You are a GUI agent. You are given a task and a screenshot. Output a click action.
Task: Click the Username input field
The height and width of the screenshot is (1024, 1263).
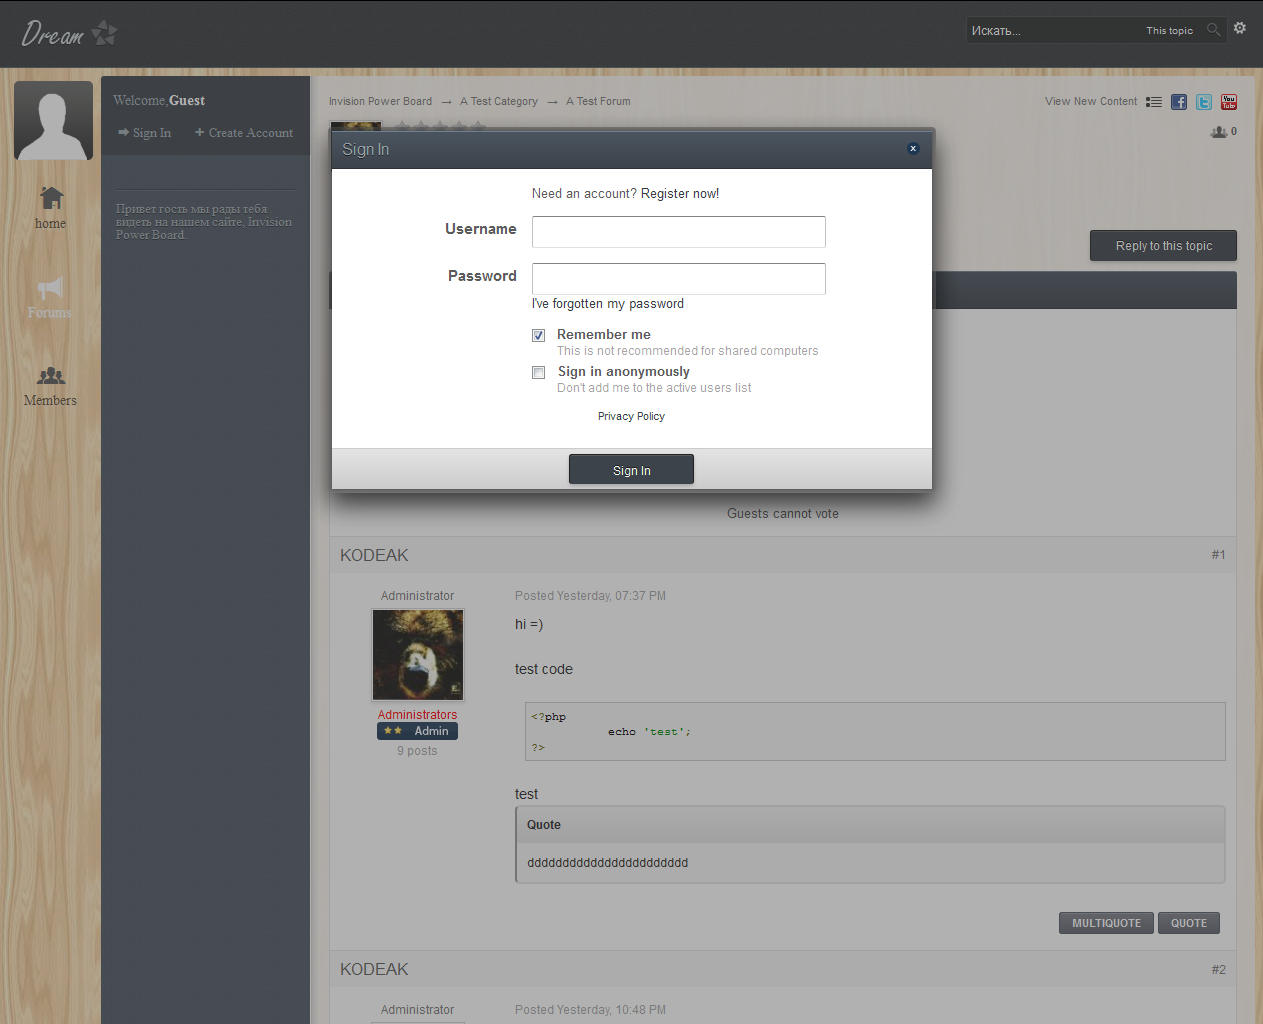(678, 232)
